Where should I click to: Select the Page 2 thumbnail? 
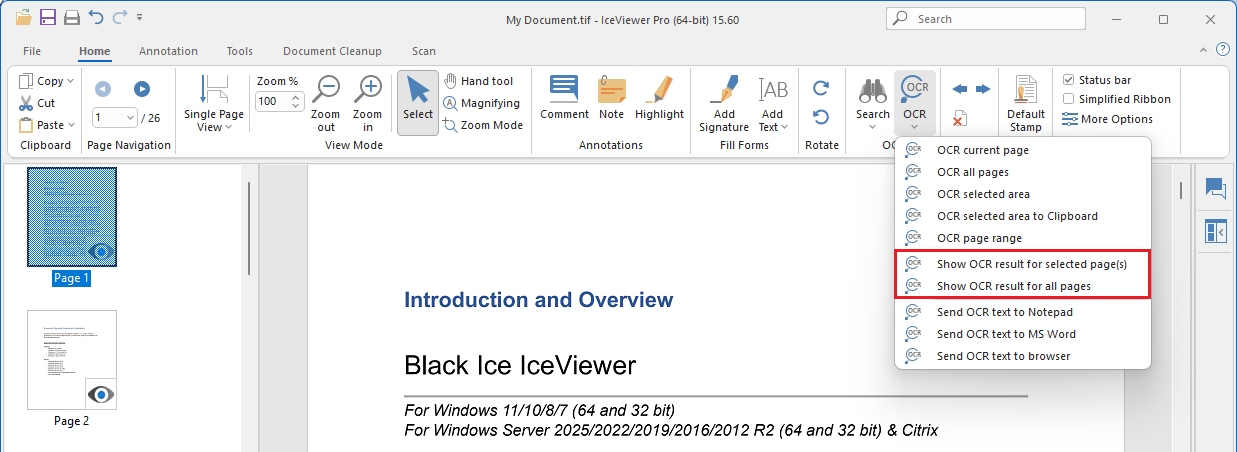point(72,360)
